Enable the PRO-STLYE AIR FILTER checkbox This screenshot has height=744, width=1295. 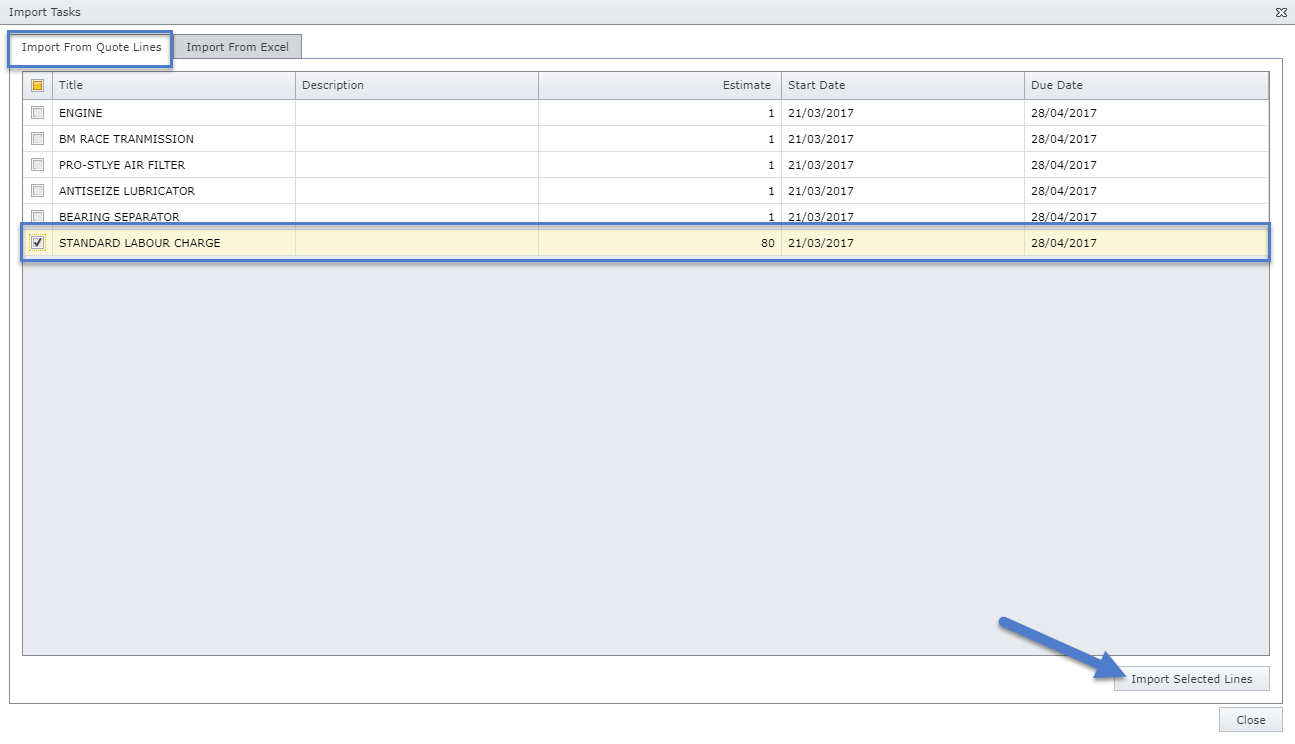38,165
